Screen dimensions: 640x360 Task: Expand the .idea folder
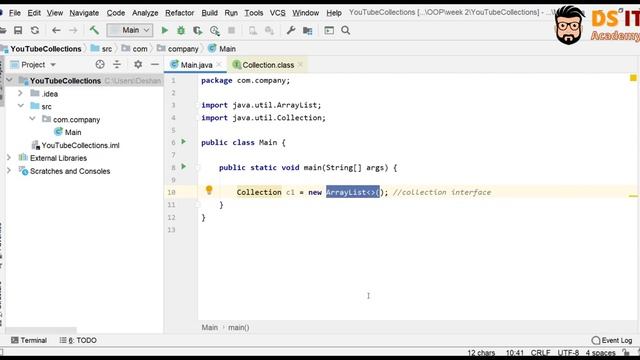click(20, 93)
